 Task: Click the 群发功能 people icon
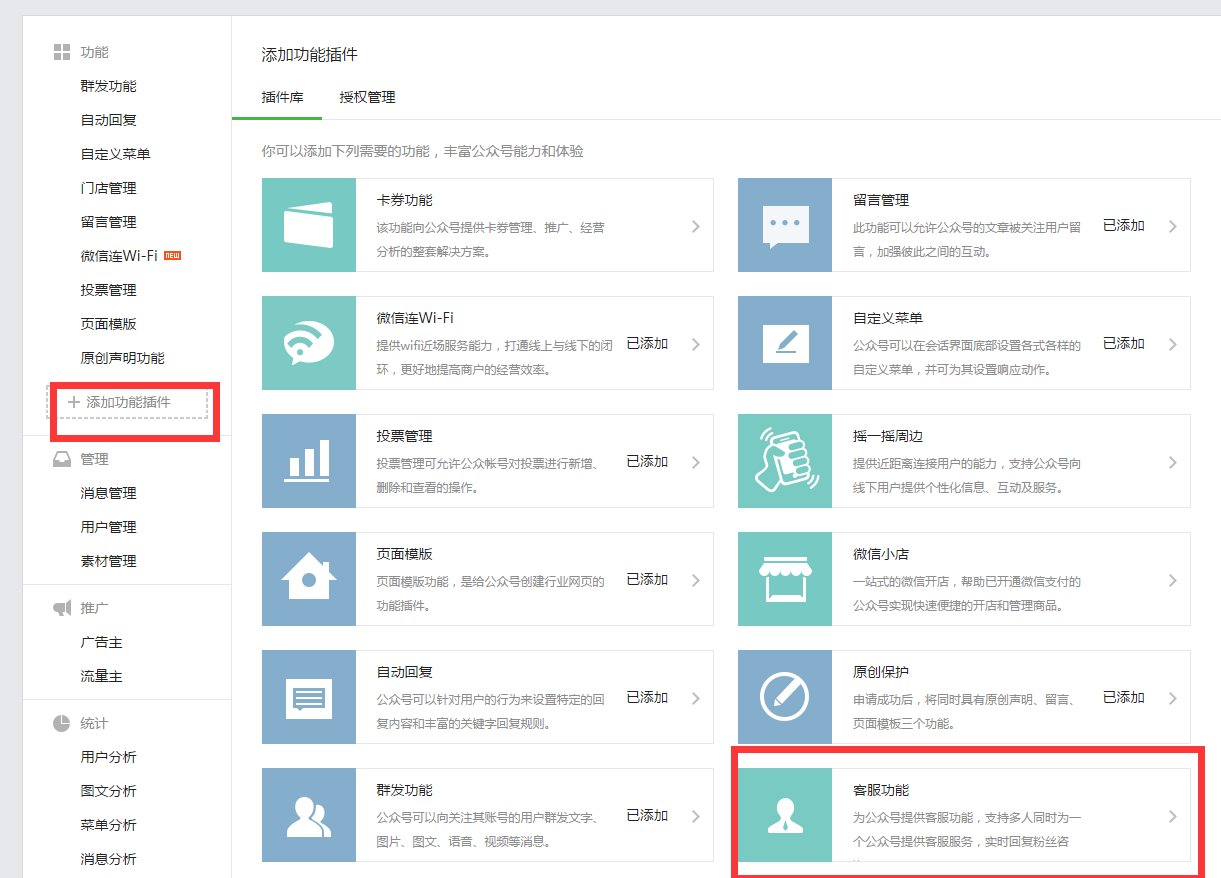(x=307, y=815)
